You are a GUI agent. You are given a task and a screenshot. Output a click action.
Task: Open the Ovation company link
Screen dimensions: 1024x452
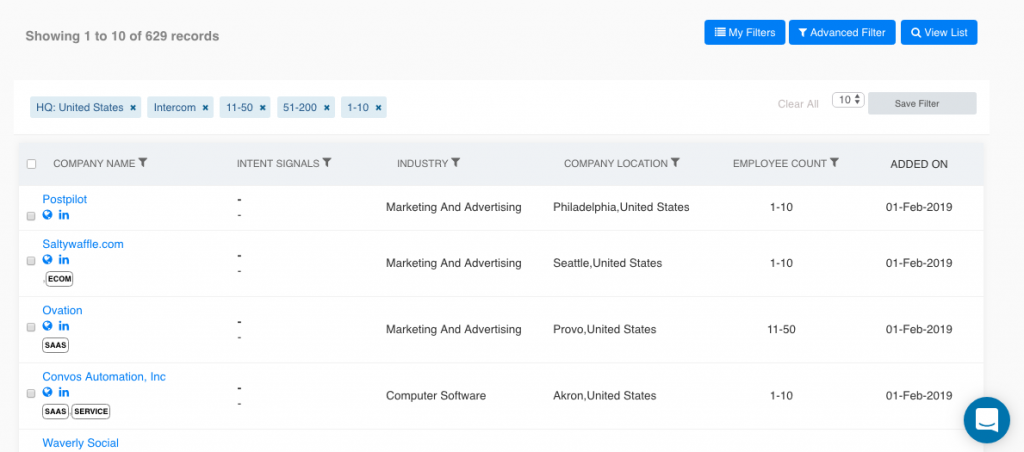(x=63, y=310)
